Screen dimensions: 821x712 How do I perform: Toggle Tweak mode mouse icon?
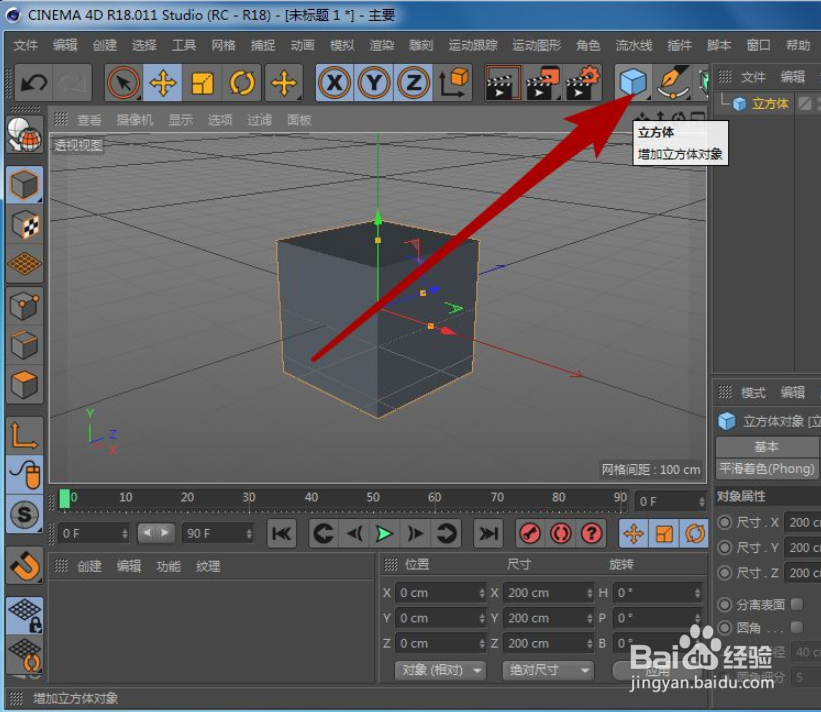pos(24,474)
